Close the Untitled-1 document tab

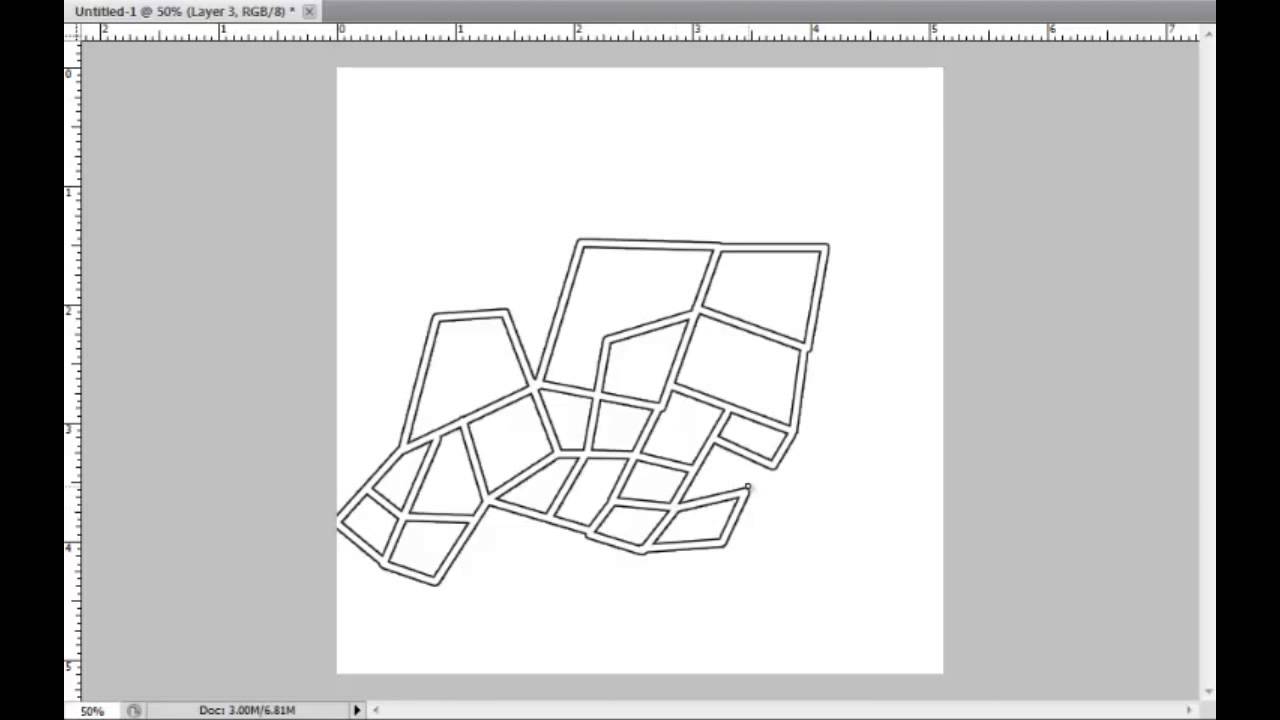(x=309, y=11)
